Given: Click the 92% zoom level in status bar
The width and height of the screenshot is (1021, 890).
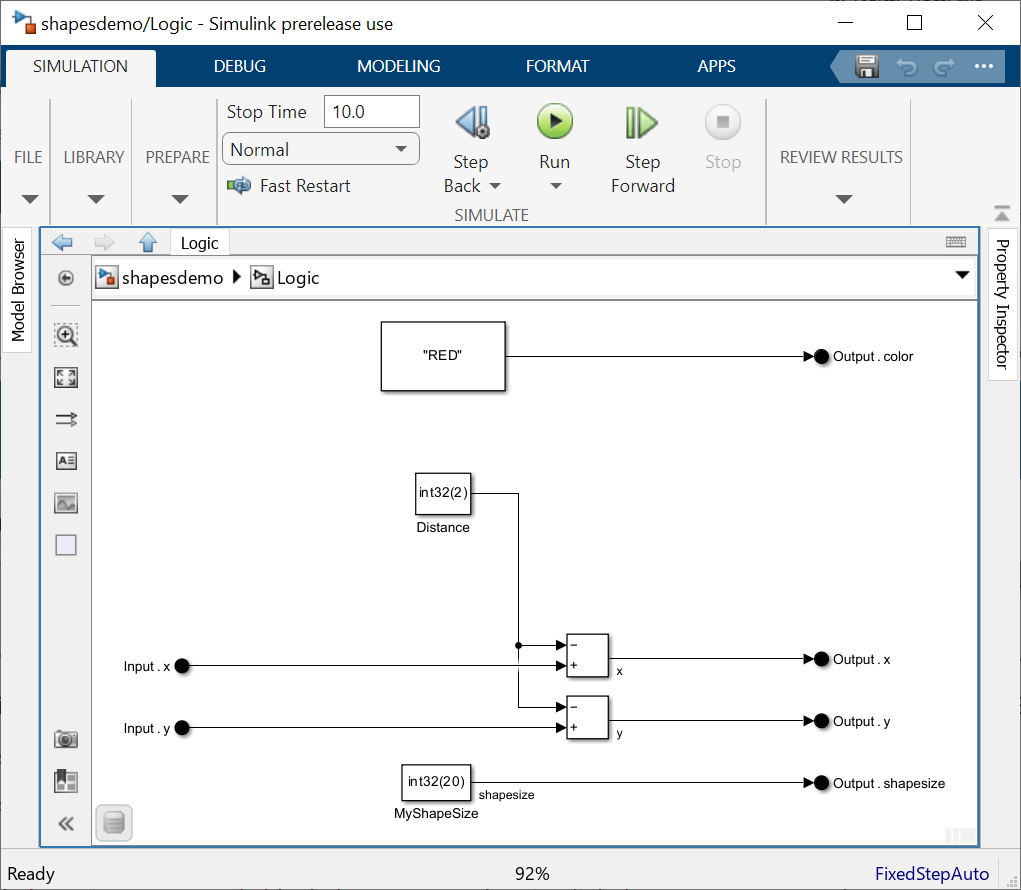Looking at the screenshot, I should [532, 874].
